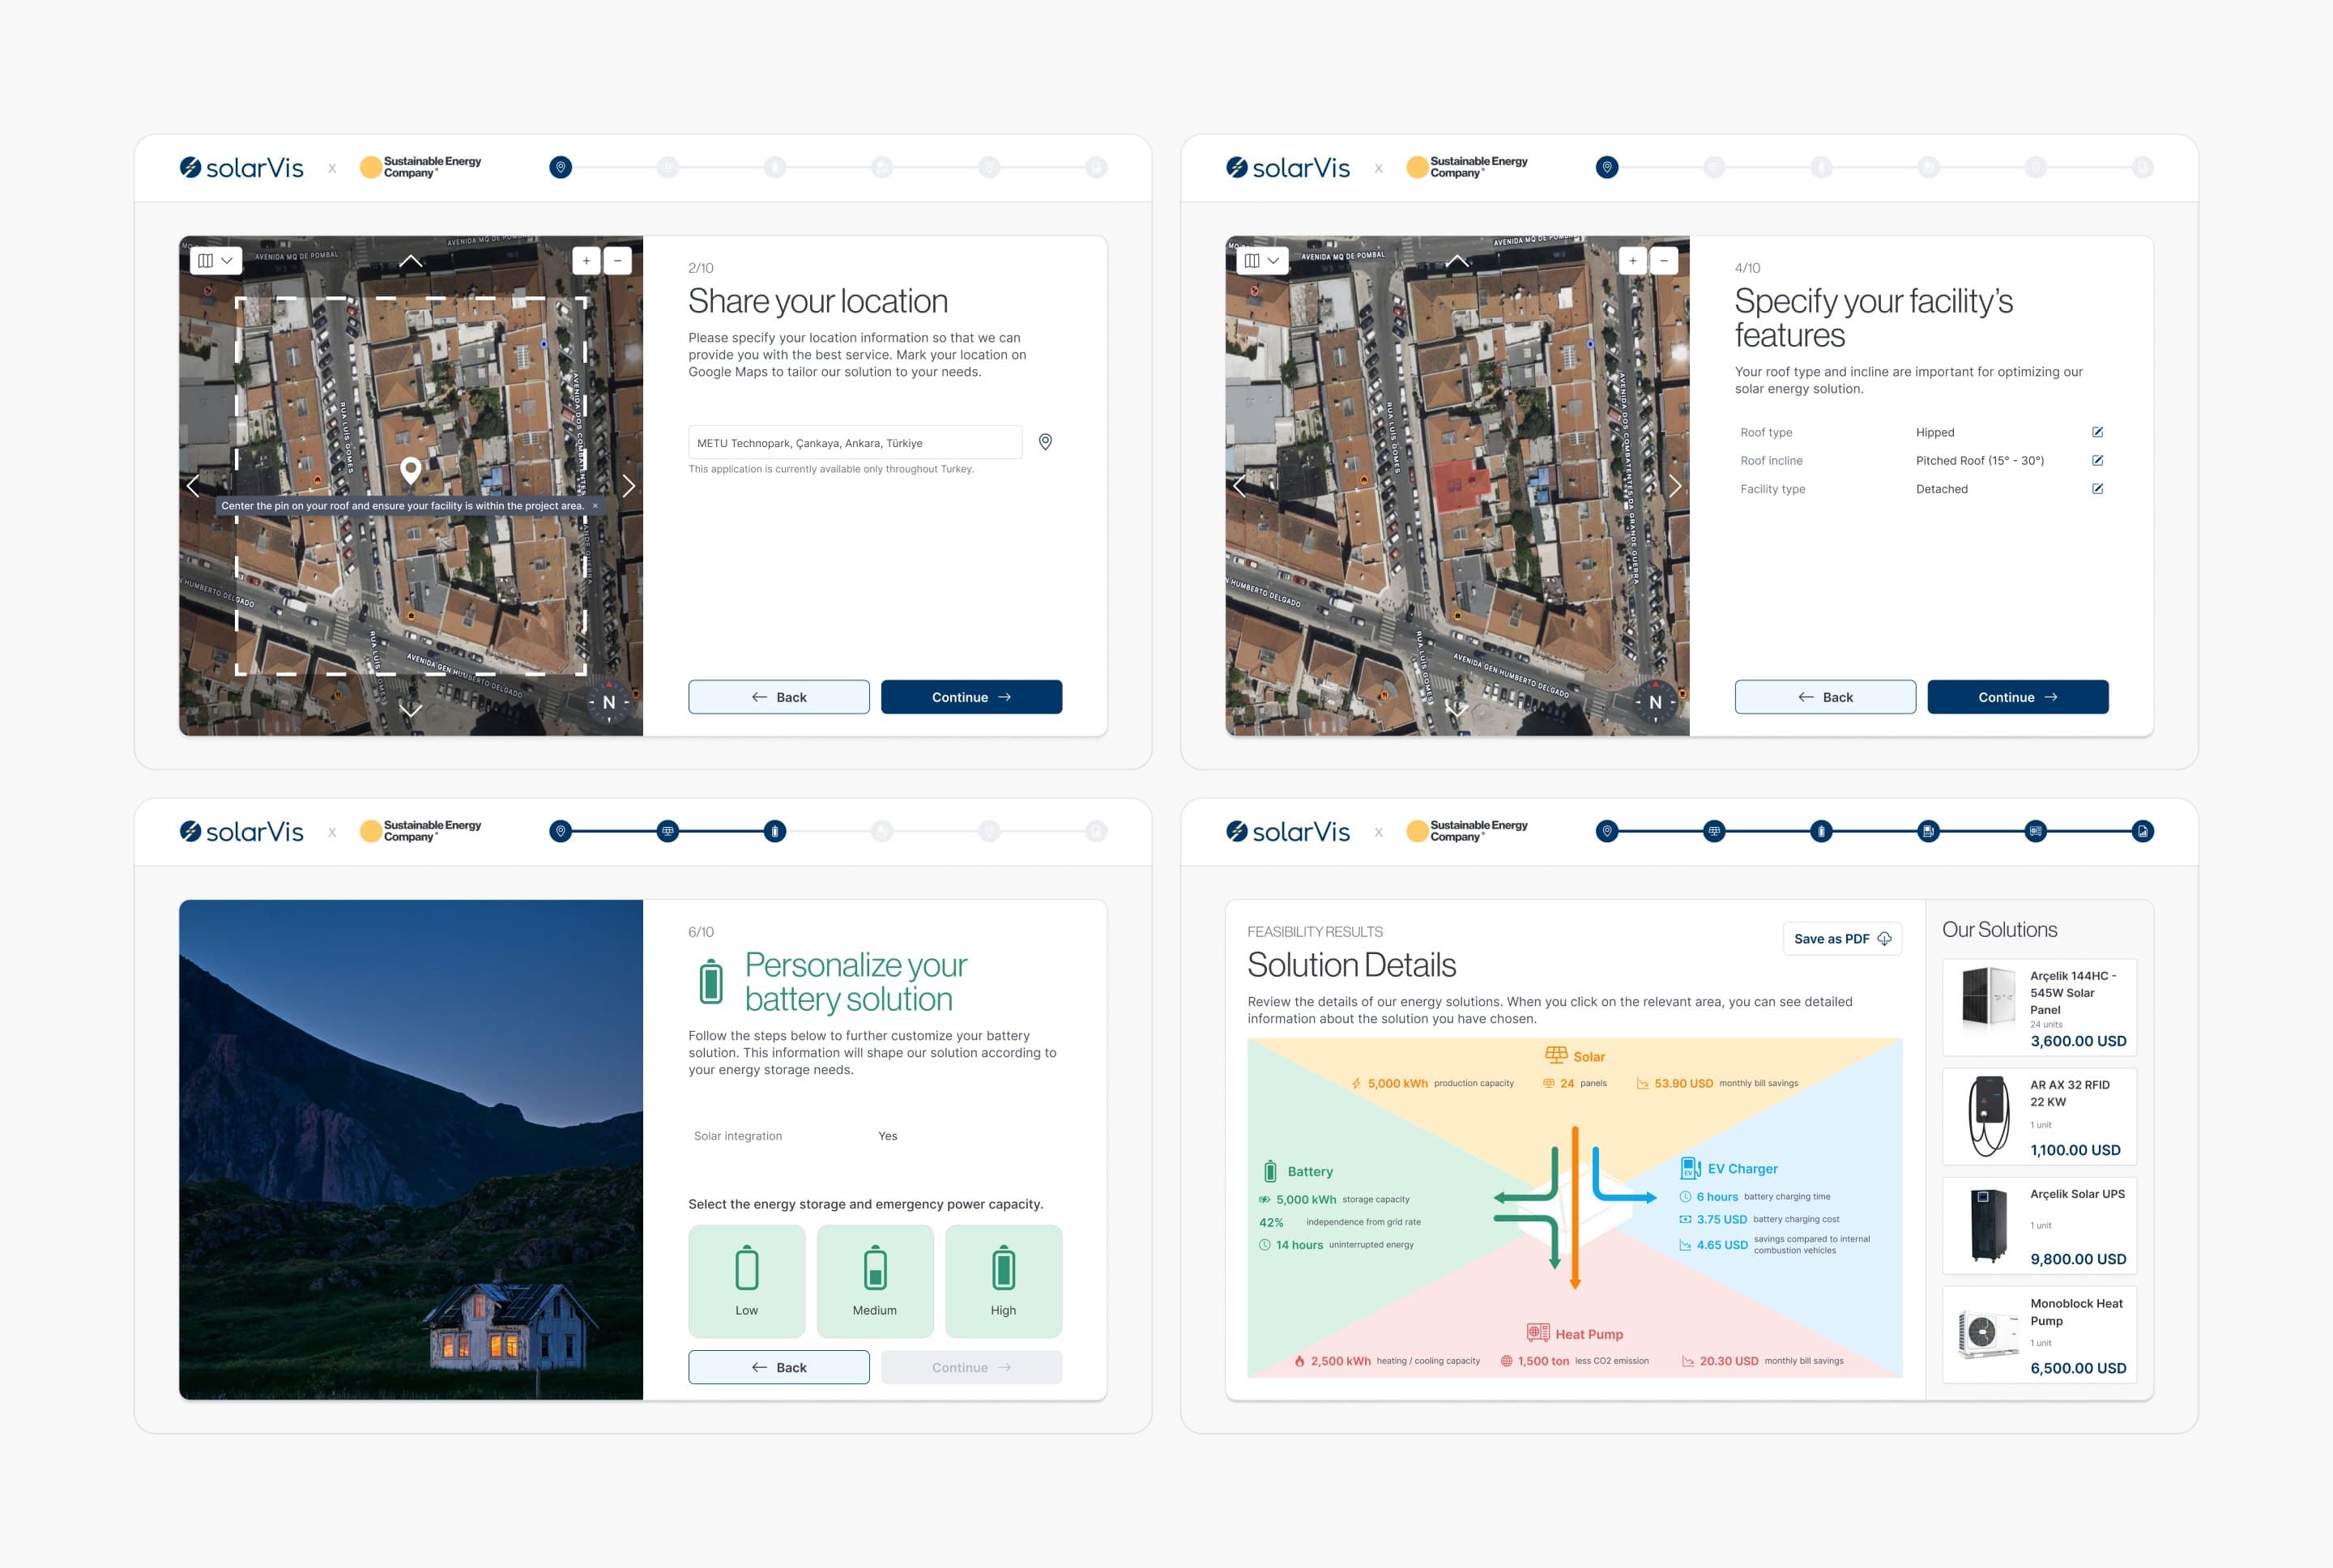Click the METU Technopark address input field

pyautogui.click(x=855, y=442)
